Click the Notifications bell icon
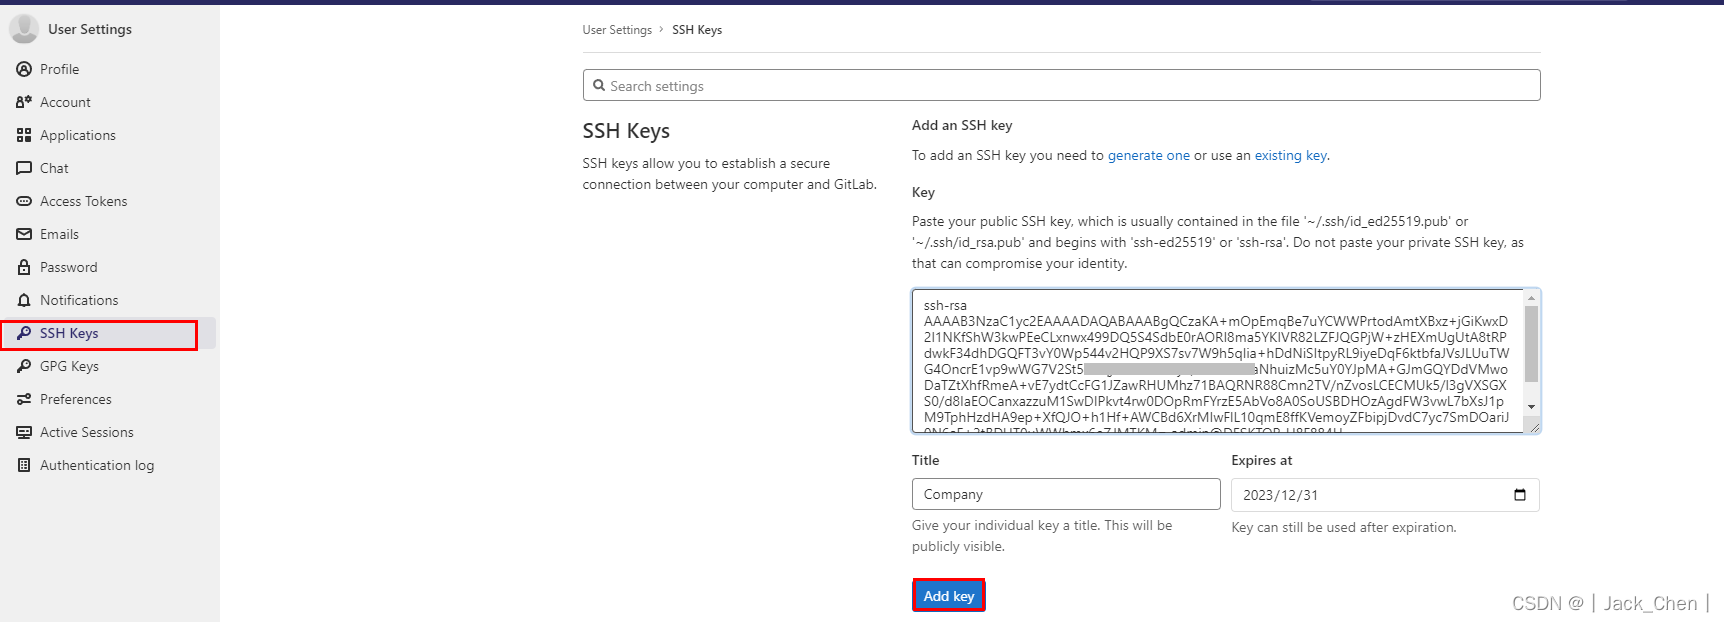This screenshot has height=622, width=1724. [24, 300]
